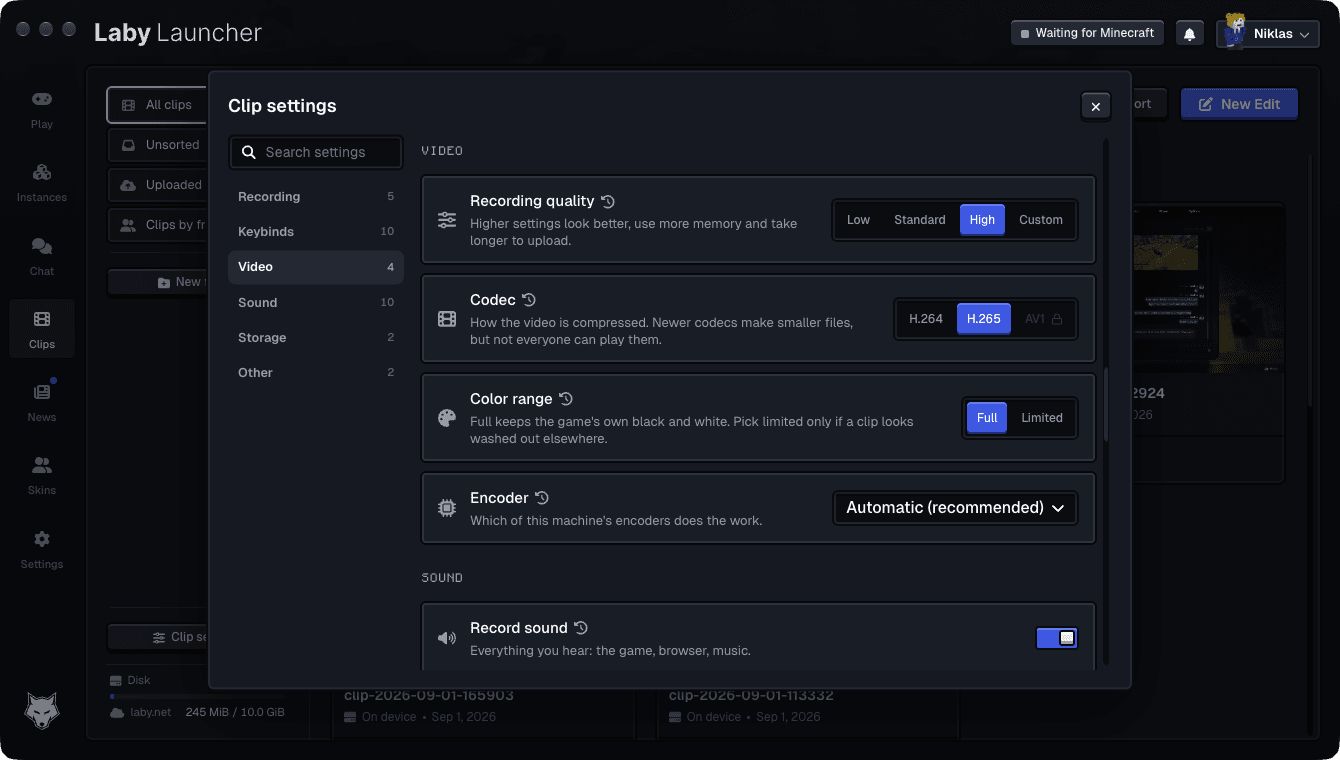Image resolution: width=1340 pixels, height=760 pixels.
Task: Reset Recording quality with its history icon
Action: (x=608, y=201)
